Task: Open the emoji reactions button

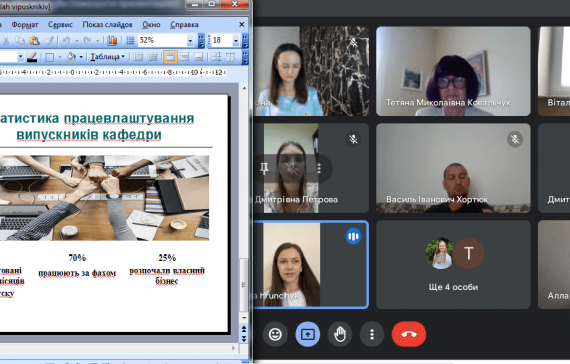Action: point(275,334)
